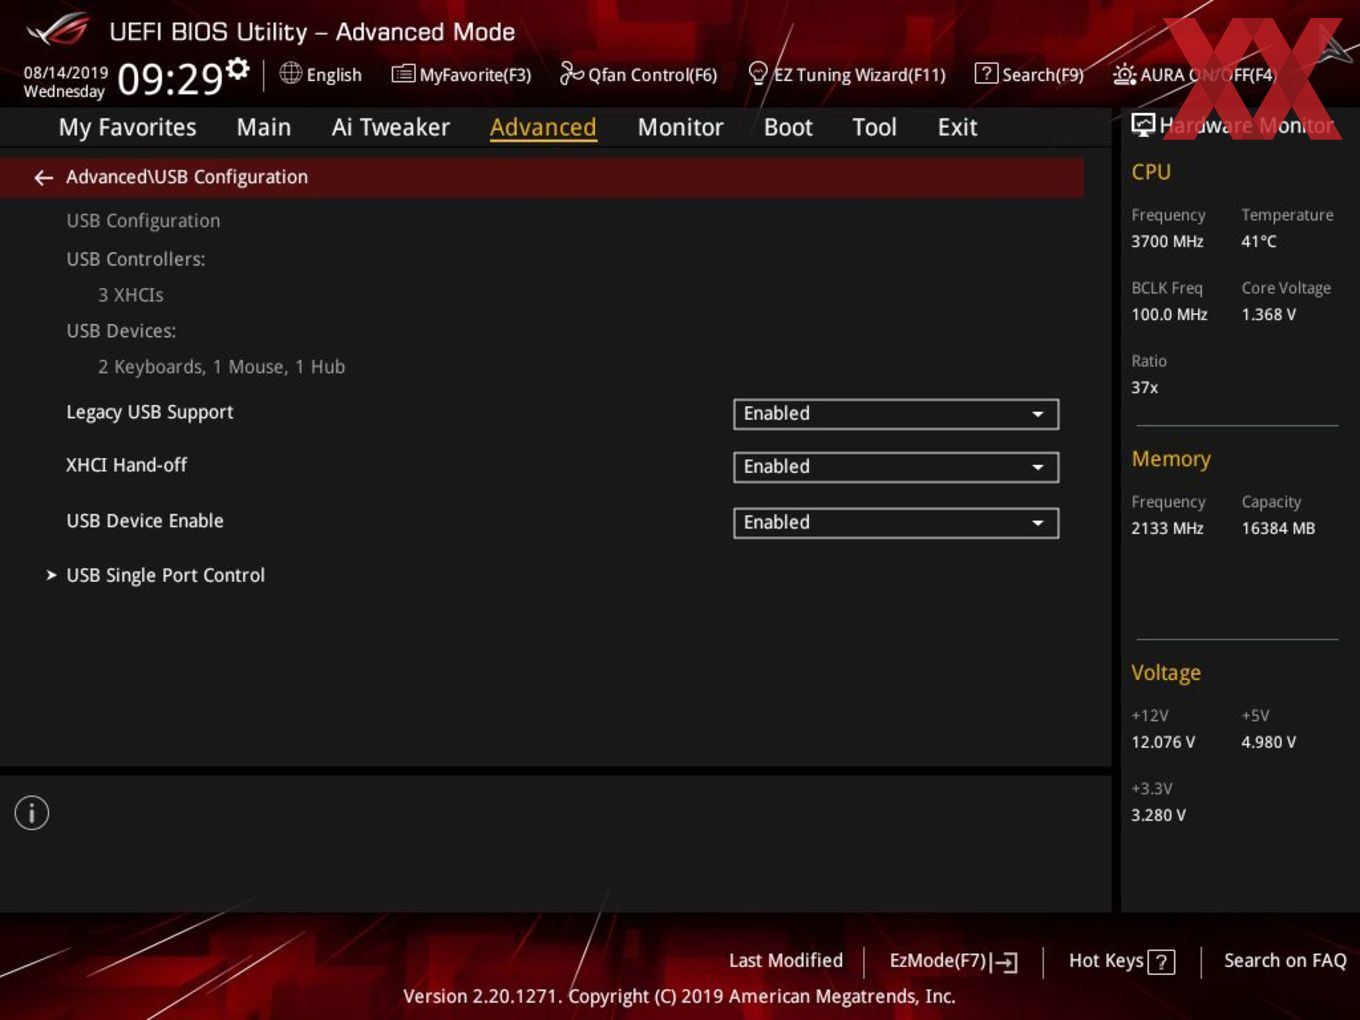
Task: Click the Hardware Monitor display icon
Action: click(x=1143, y=124)
